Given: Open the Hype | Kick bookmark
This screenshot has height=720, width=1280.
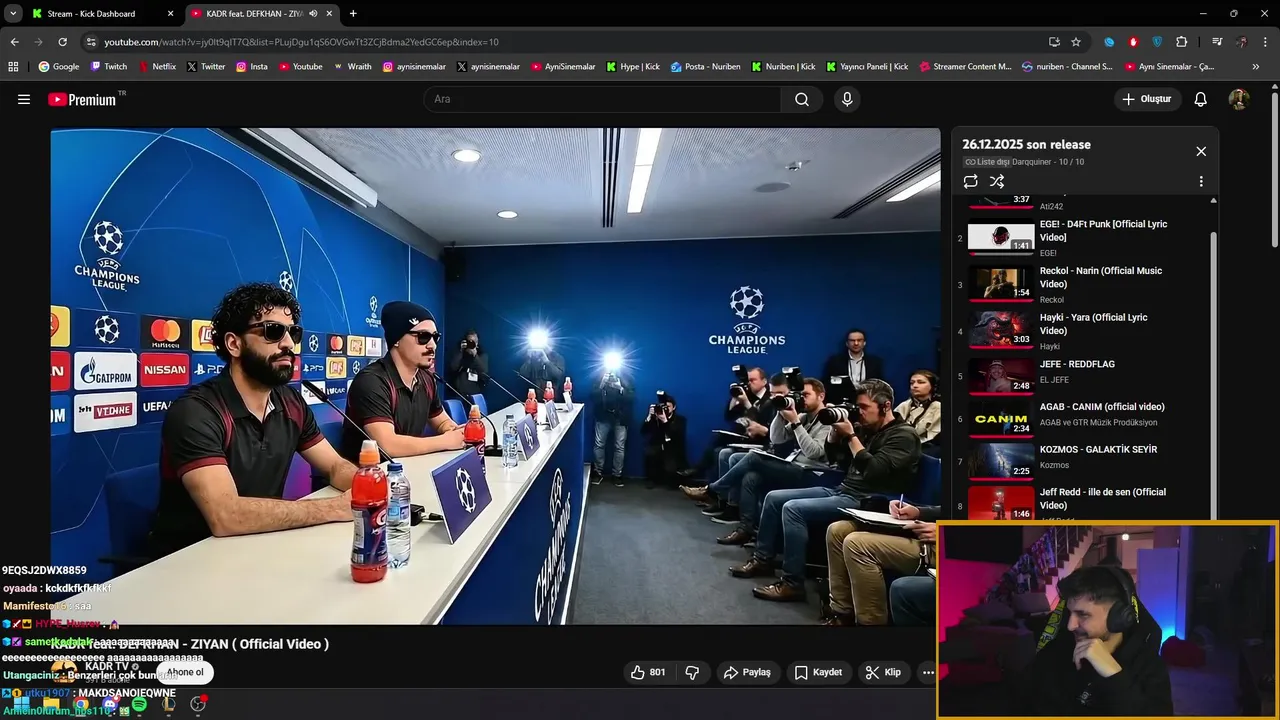Looking at the screenshot, I should pos(633,67).
